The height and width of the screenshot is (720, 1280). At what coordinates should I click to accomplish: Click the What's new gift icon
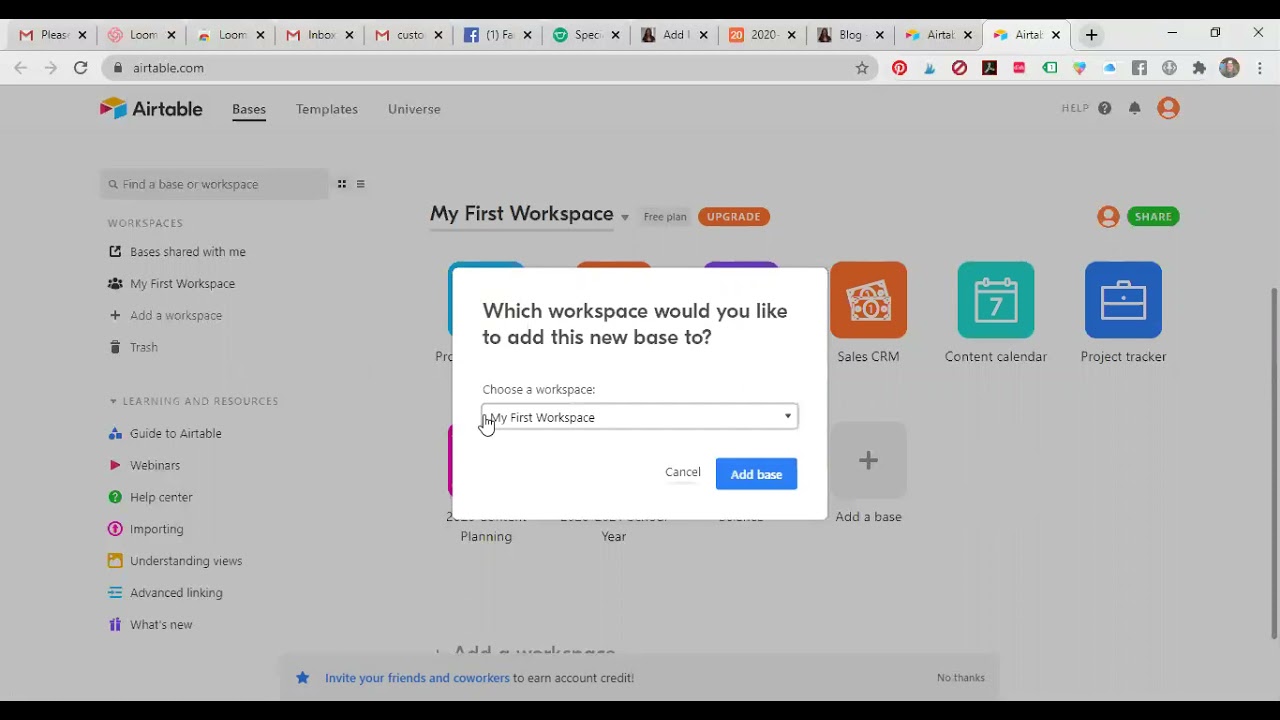[x=115, y=625]
